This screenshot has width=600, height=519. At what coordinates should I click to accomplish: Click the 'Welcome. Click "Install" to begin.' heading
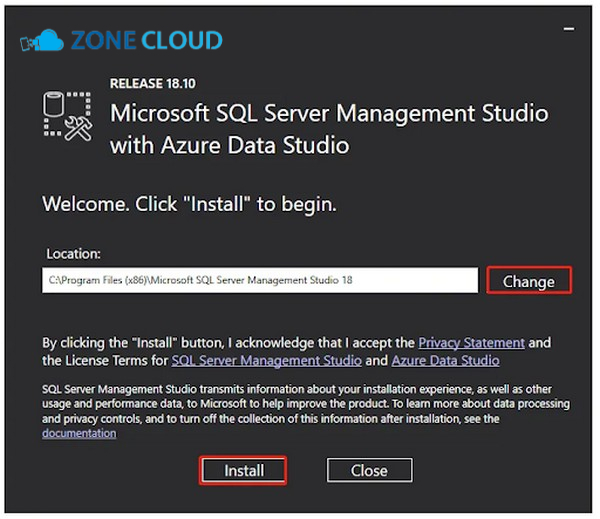pyautogui.click(x=189, y=204)
